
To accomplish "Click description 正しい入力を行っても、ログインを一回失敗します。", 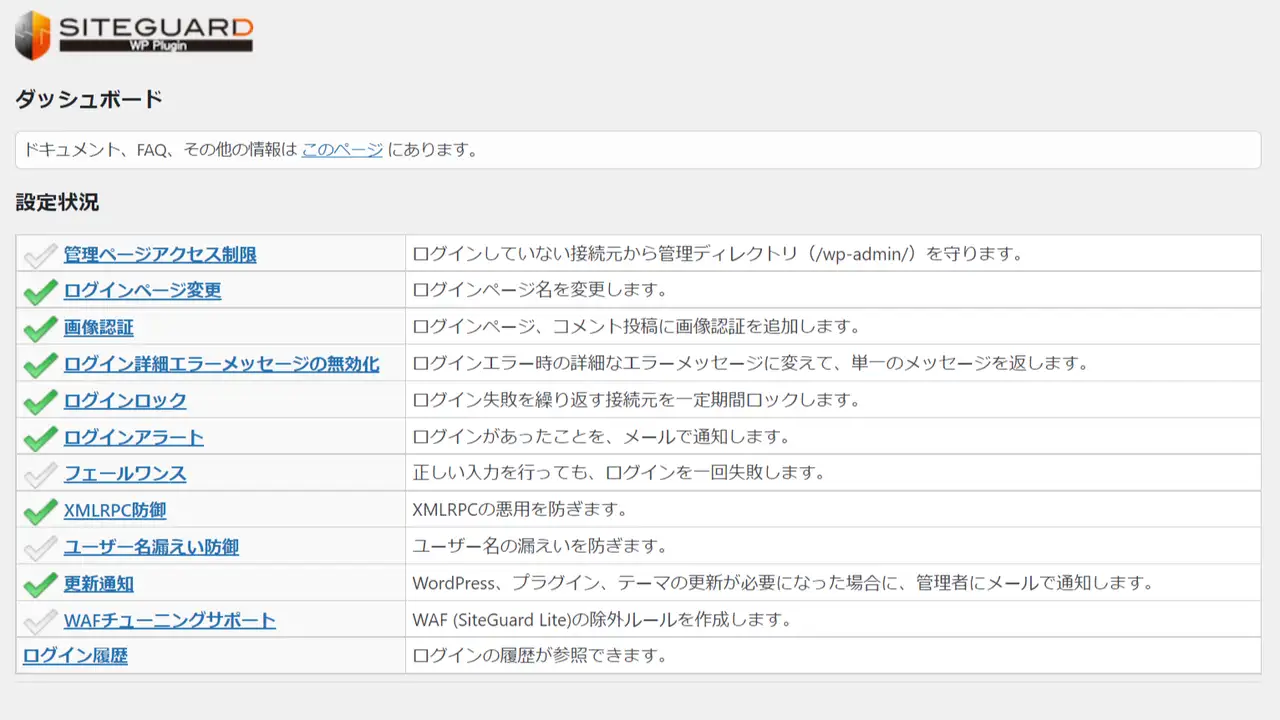I will (618, 474).
